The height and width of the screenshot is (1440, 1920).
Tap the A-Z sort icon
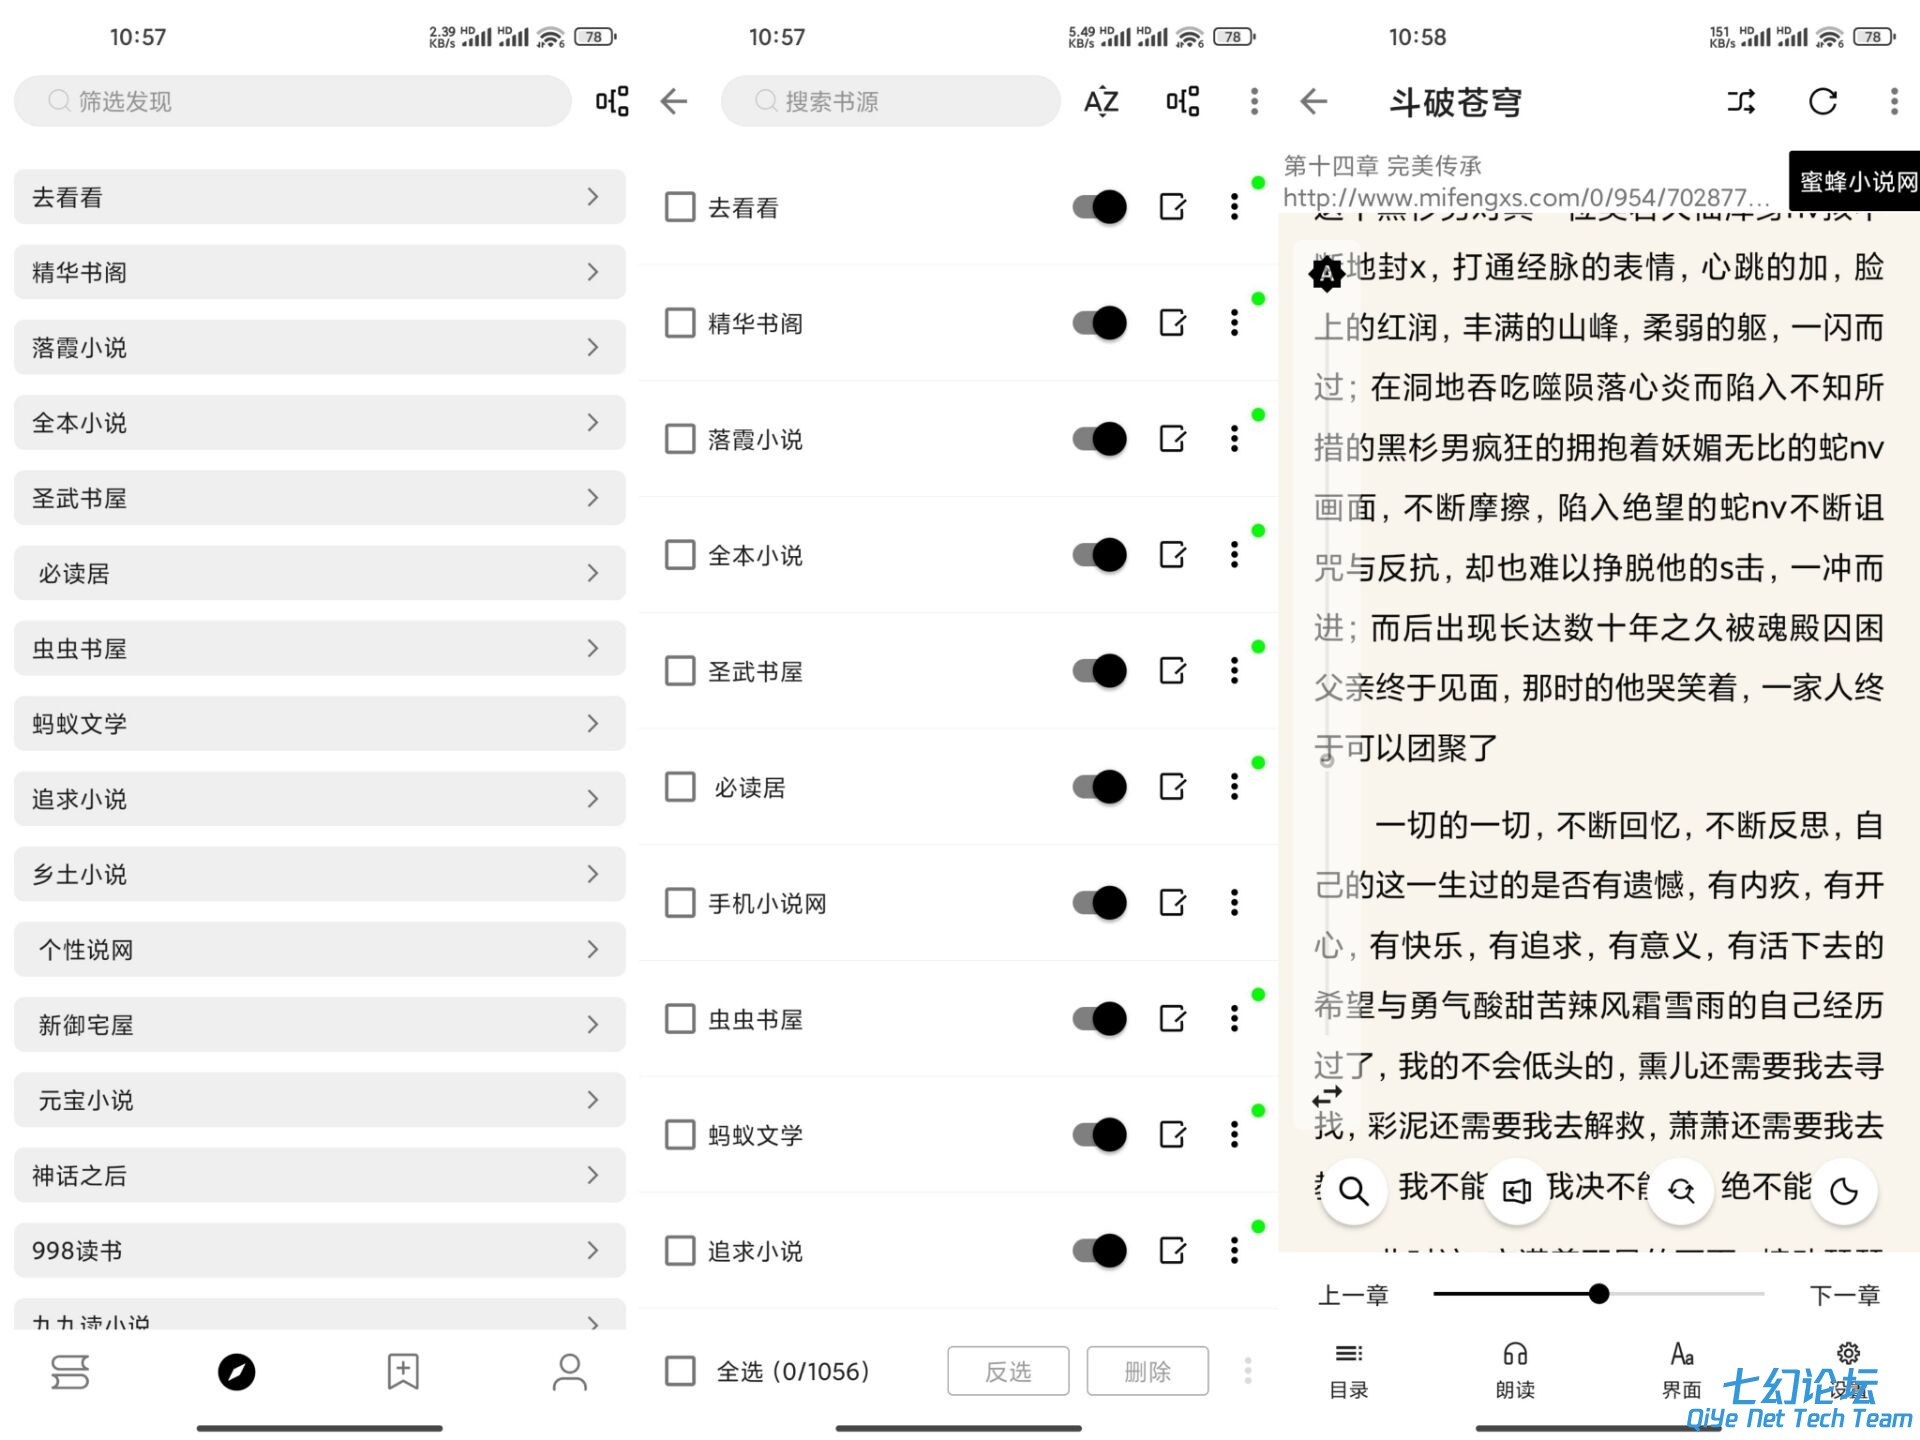tap(1100, 101)
